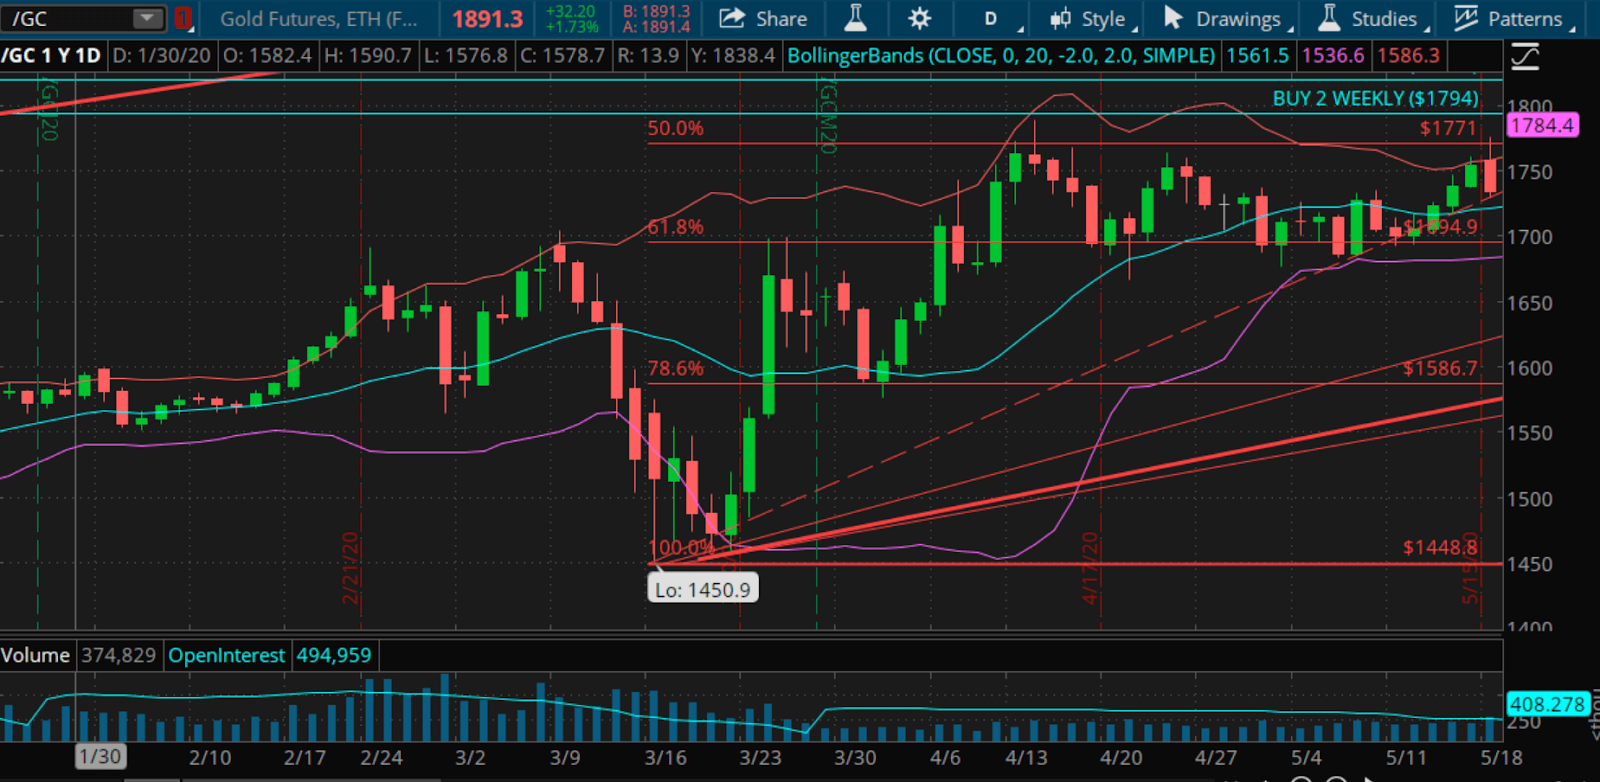This screenshot has height=782, width=1600.
Task: Click the 1784.4 pink price bubble
Action: pos(1542,125)
